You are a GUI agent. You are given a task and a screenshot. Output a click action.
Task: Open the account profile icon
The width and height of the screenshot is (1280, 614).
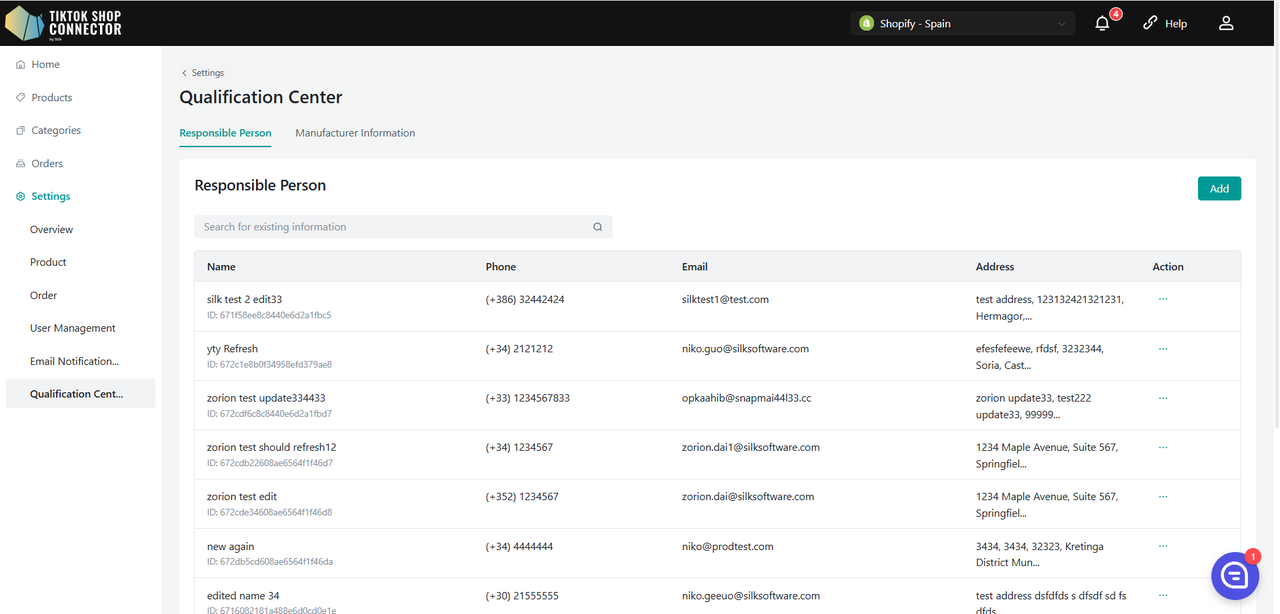[x=1226, y=22]
